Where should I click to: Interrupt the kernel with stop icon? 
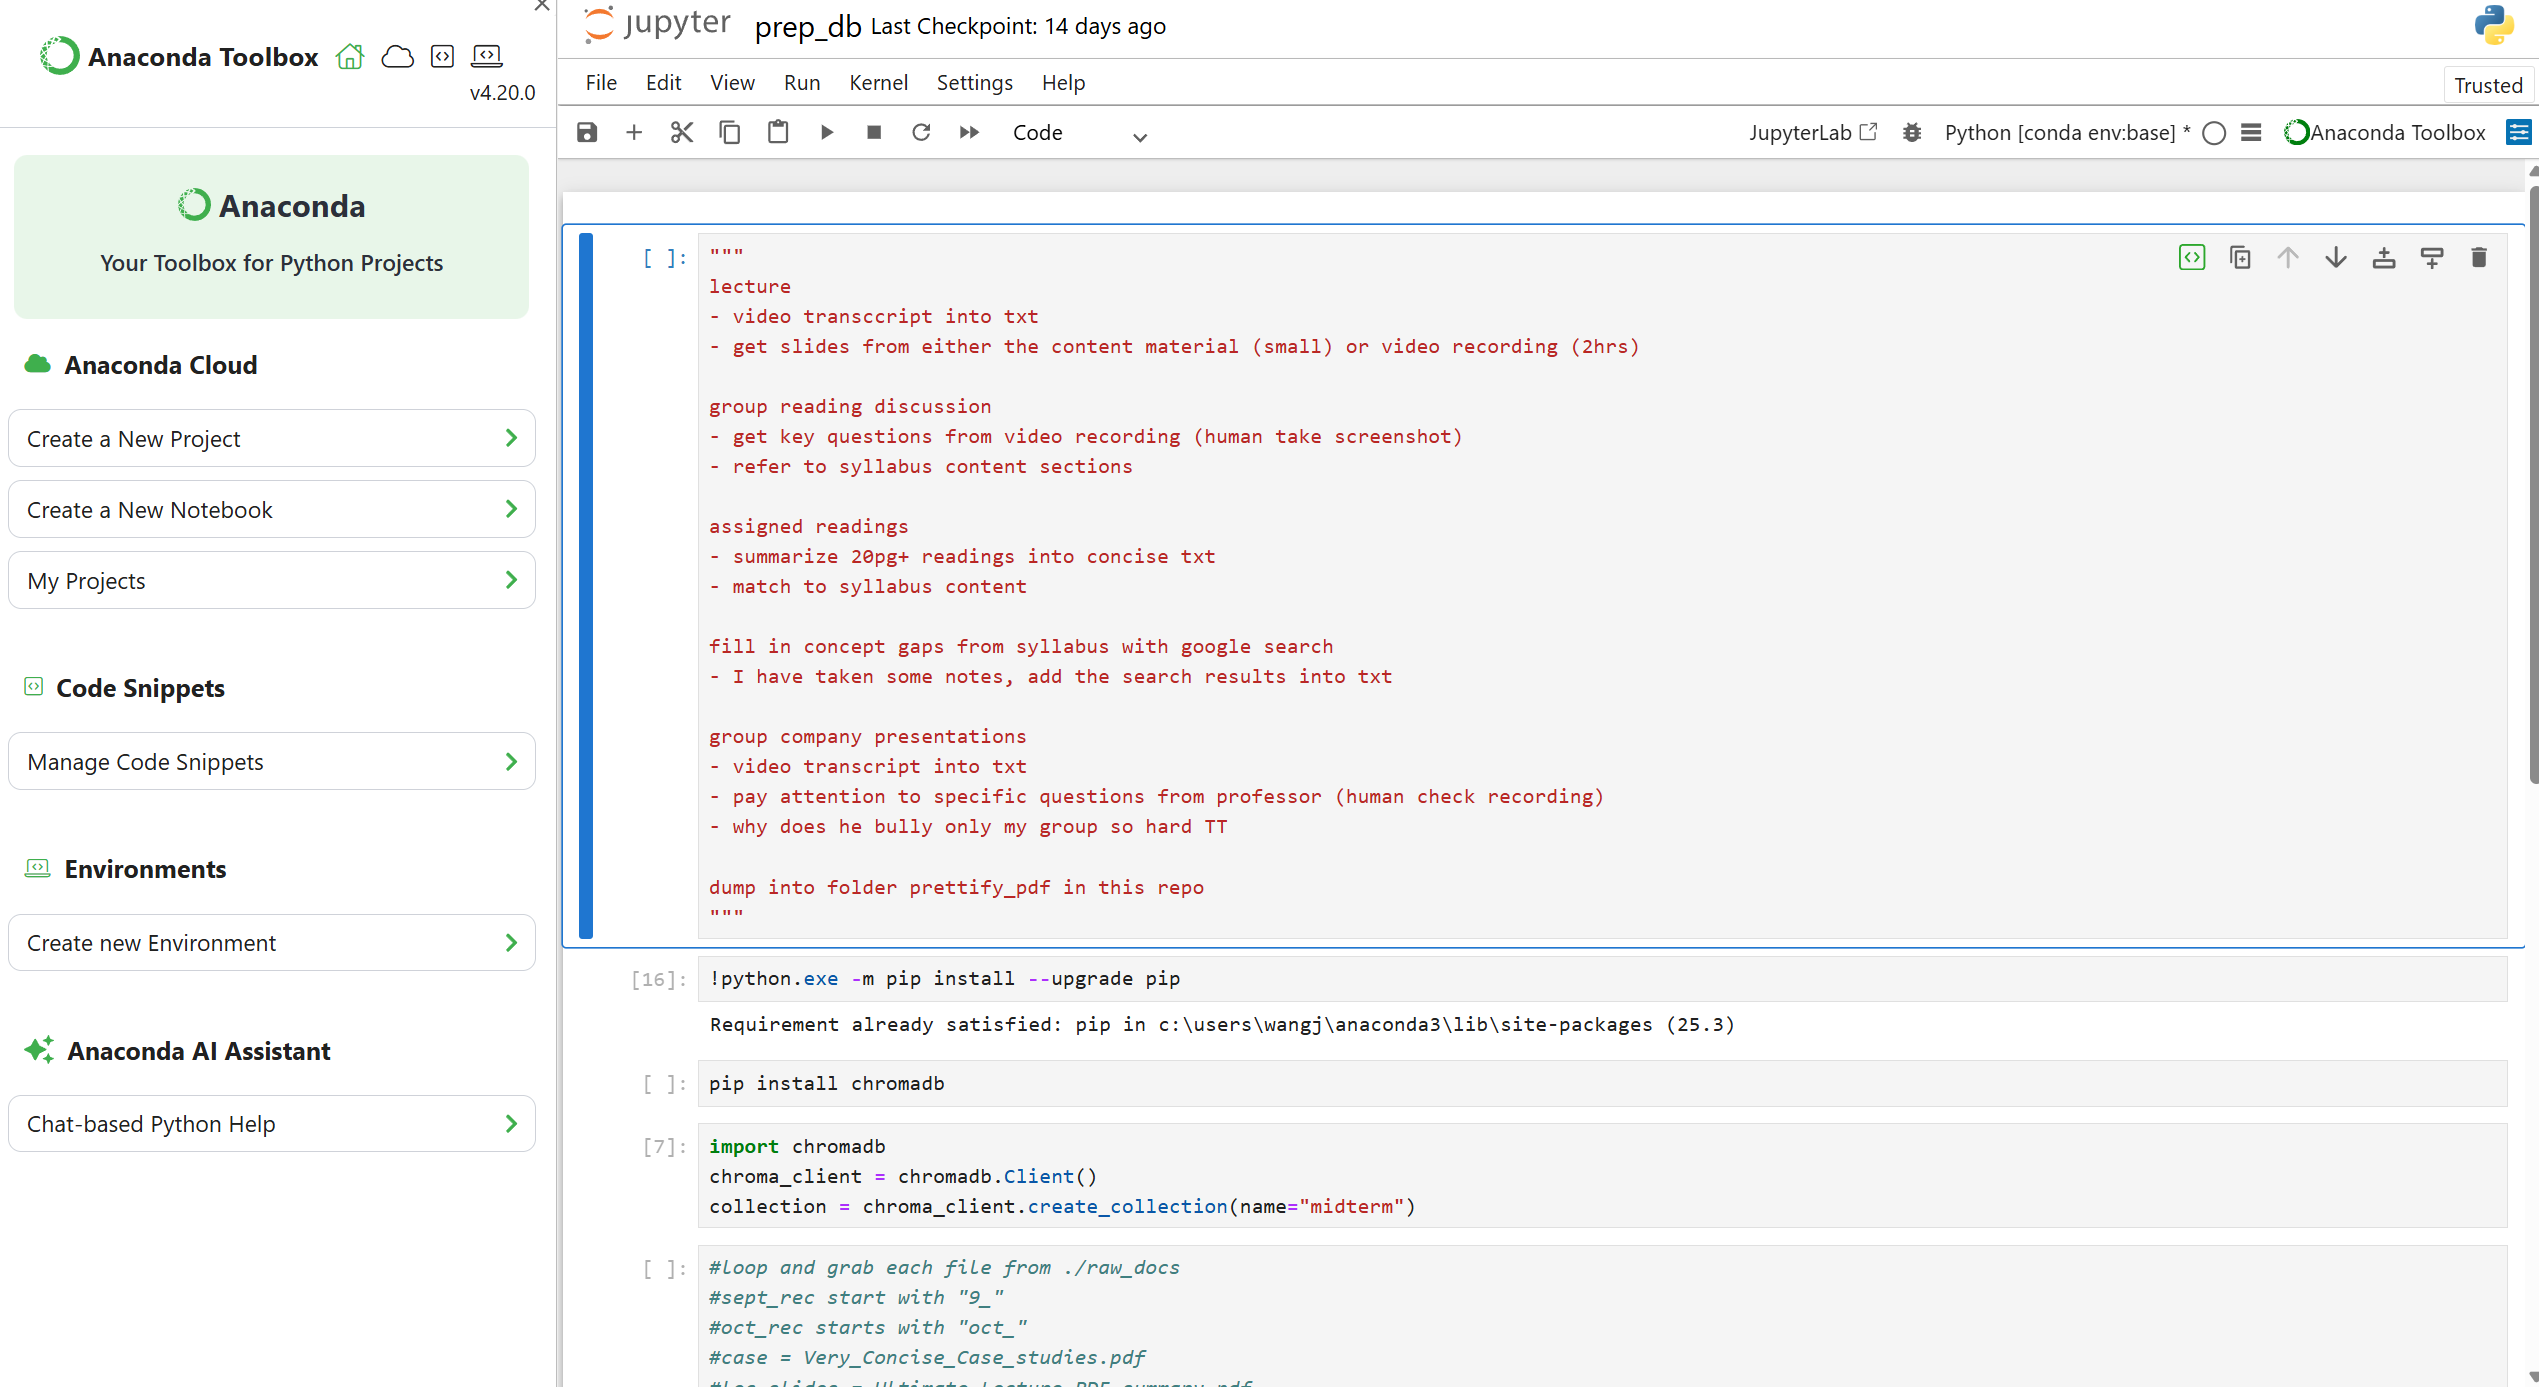click(874, 132)
